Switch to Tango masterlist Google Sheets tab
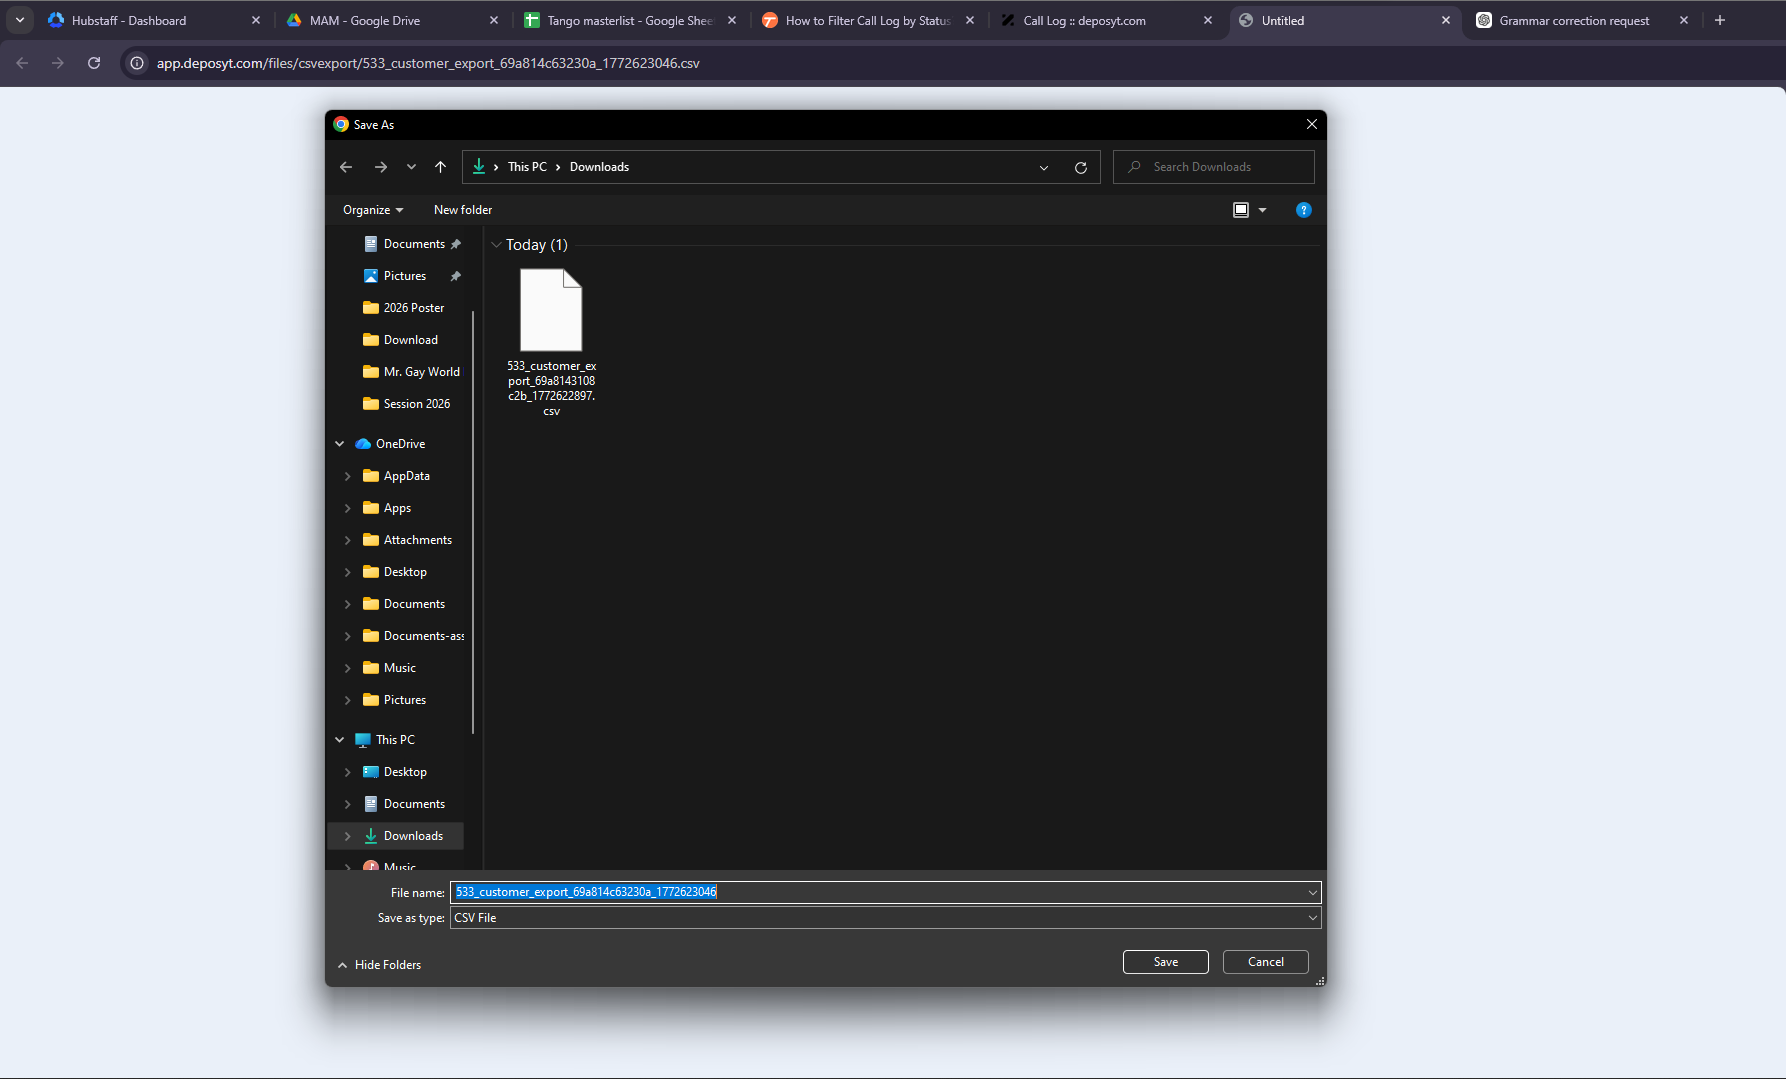Viewport: 1786px width, 1079px height. click(630, 20)
